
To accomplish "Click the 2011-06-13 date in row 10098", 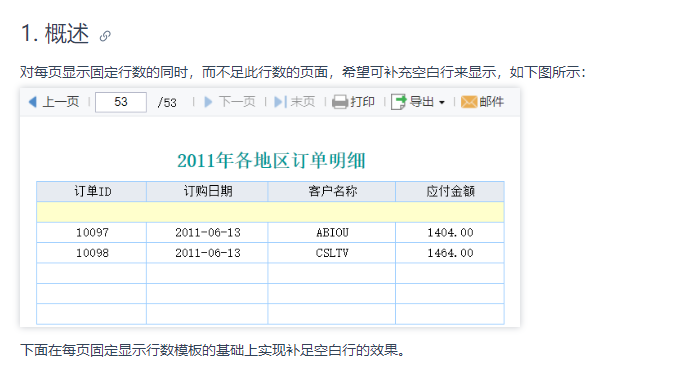I will (x=207, y=253).
